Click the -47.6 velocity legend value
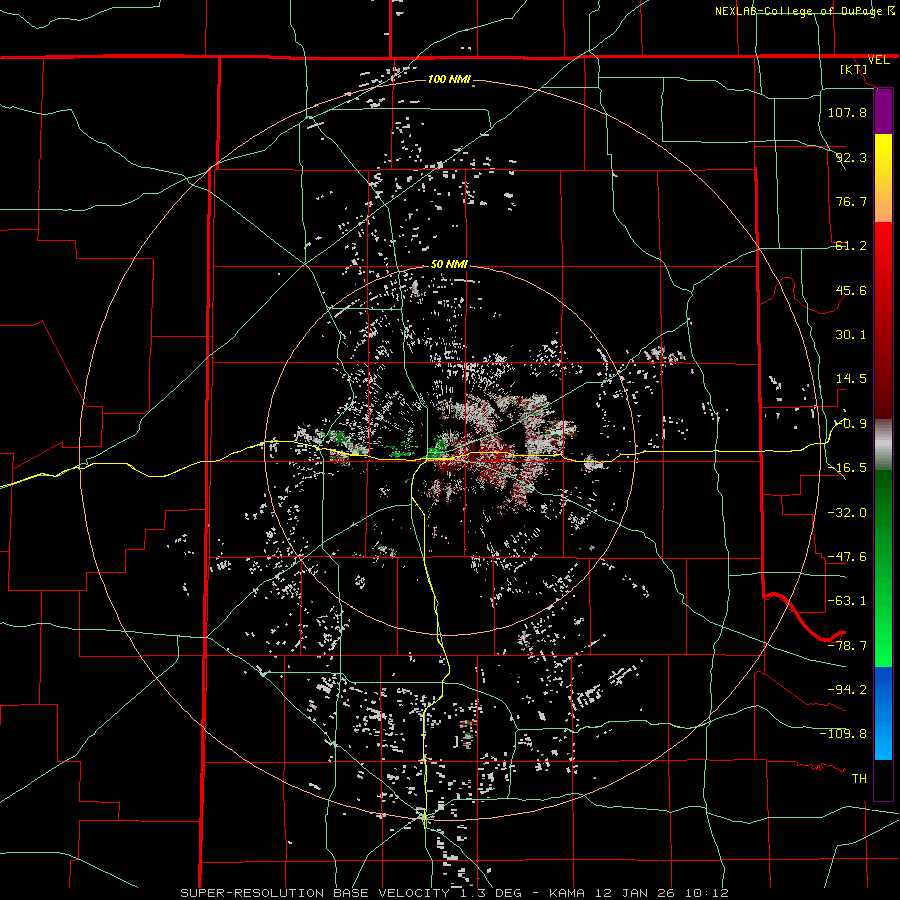Screen dimensions: 900x900 [x=847, y=557]
